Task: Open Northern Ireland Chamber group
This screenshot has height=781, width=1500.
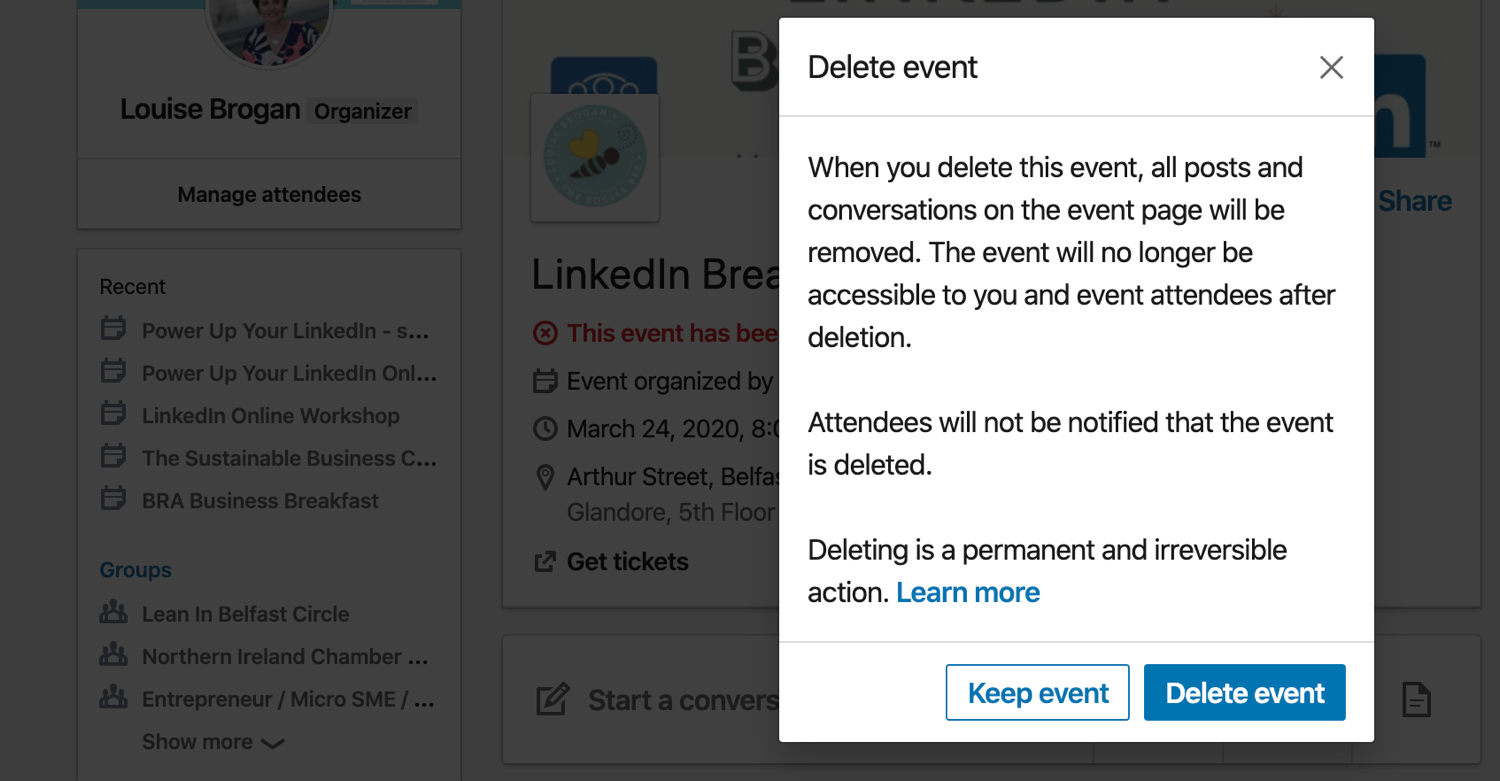Action: [285, 657]
